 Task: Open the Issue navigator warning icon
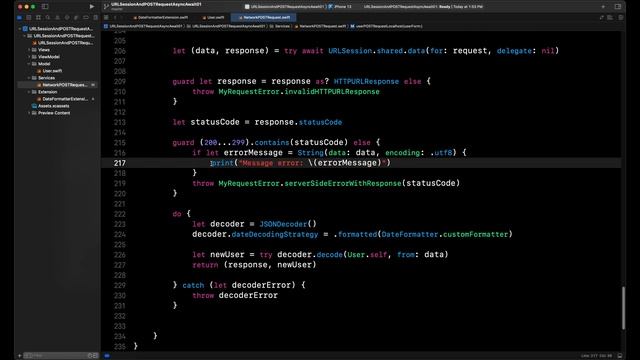click(57, 18)
